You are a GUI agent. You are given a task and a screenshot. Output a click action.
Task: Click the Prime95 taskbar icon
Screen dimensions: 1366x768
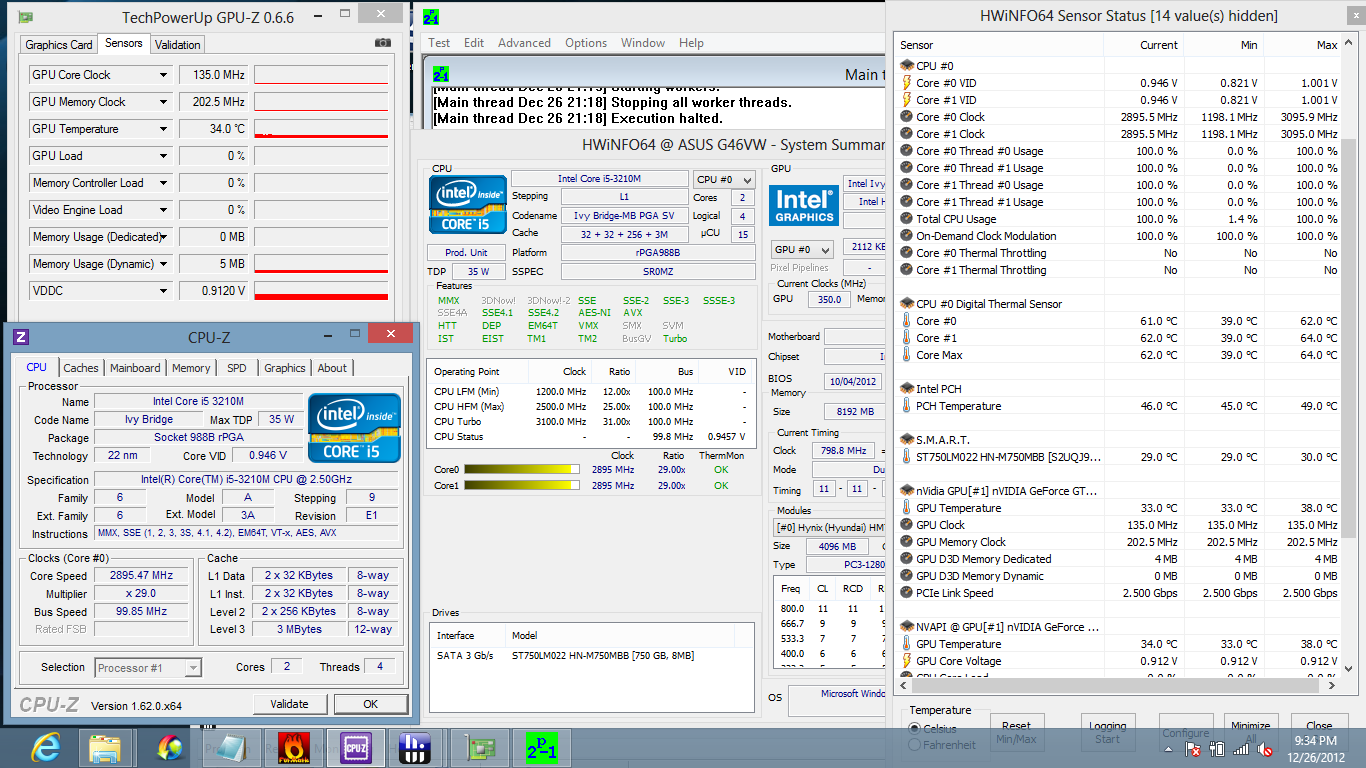[541, 747]
